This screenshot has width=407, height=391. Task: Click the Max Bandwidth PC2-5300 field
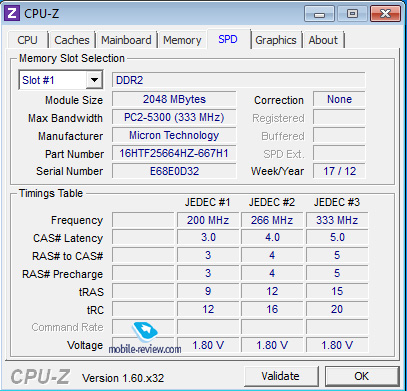point(174,117)
